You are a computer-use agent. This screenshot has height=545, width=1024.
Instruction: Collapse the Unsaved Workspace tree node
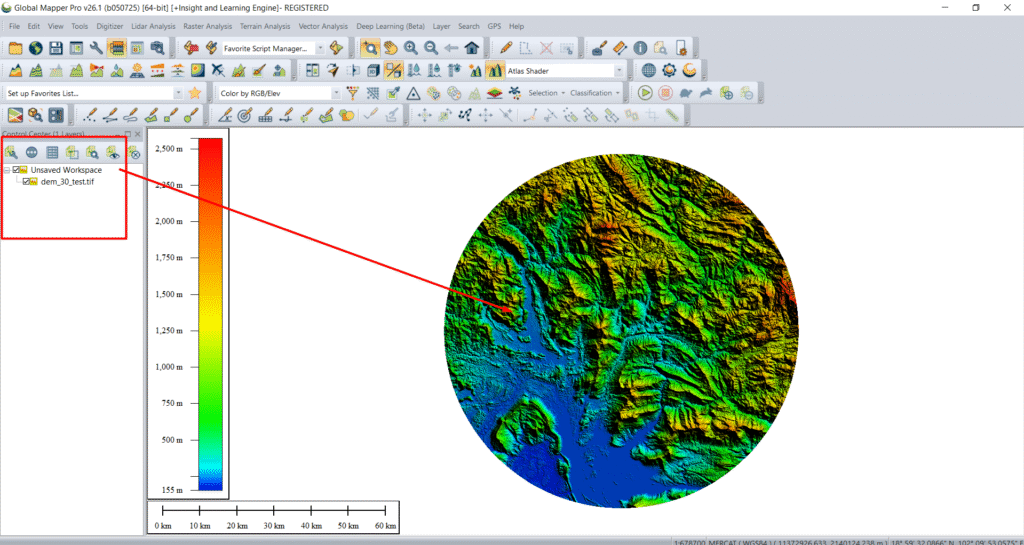(x=7, y=170)
